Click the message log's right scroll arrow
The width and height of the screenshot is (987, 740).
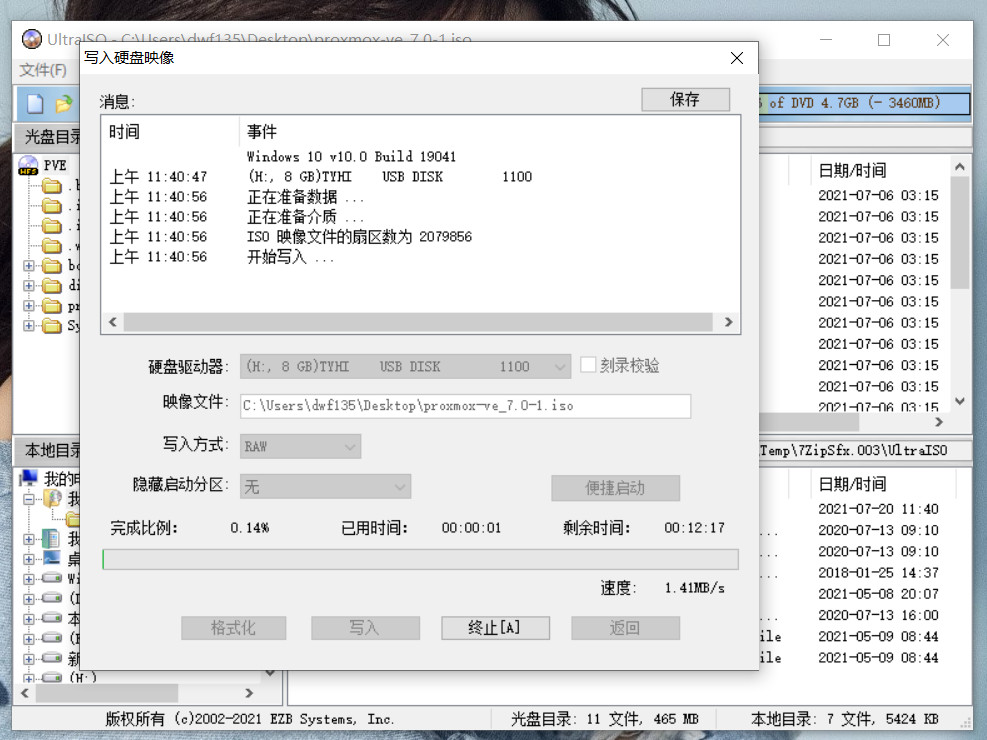(x=728, y=322)
